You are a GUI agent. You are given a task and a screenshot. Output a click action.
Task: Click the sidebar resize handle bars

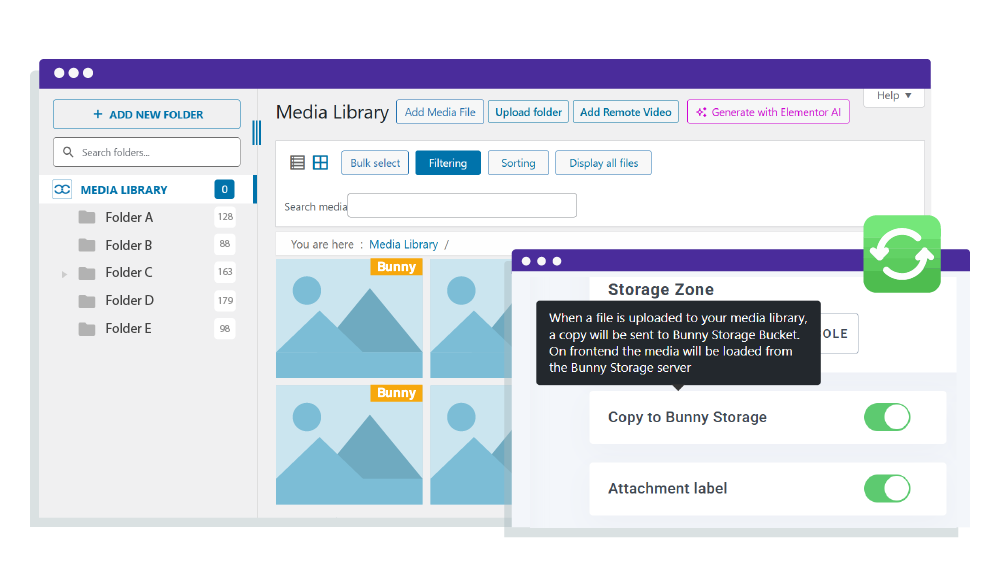pyautogui.click(x=256, y=132)
